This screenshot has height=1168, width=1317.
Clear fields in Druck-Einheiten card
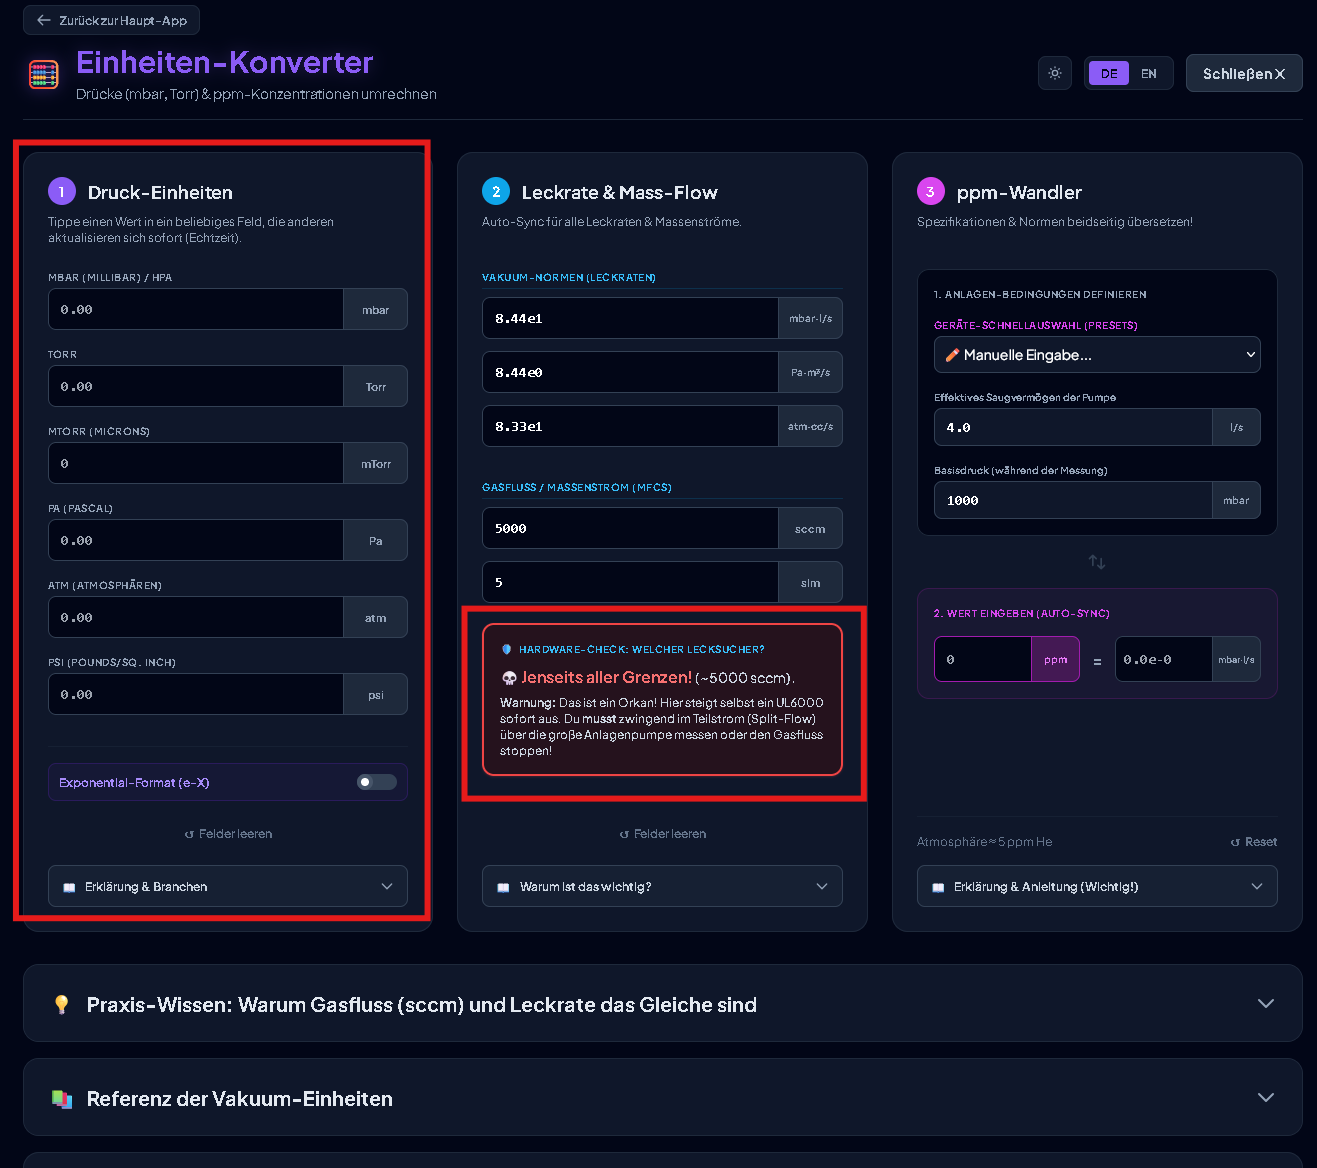(x=228, y=834)
